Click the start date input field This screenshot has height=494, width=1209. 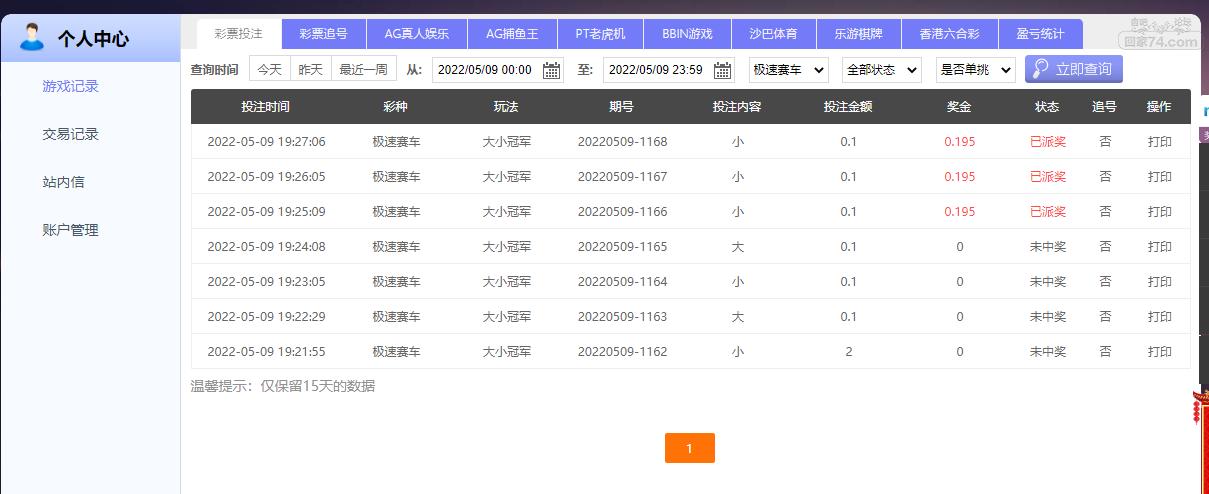485,70
